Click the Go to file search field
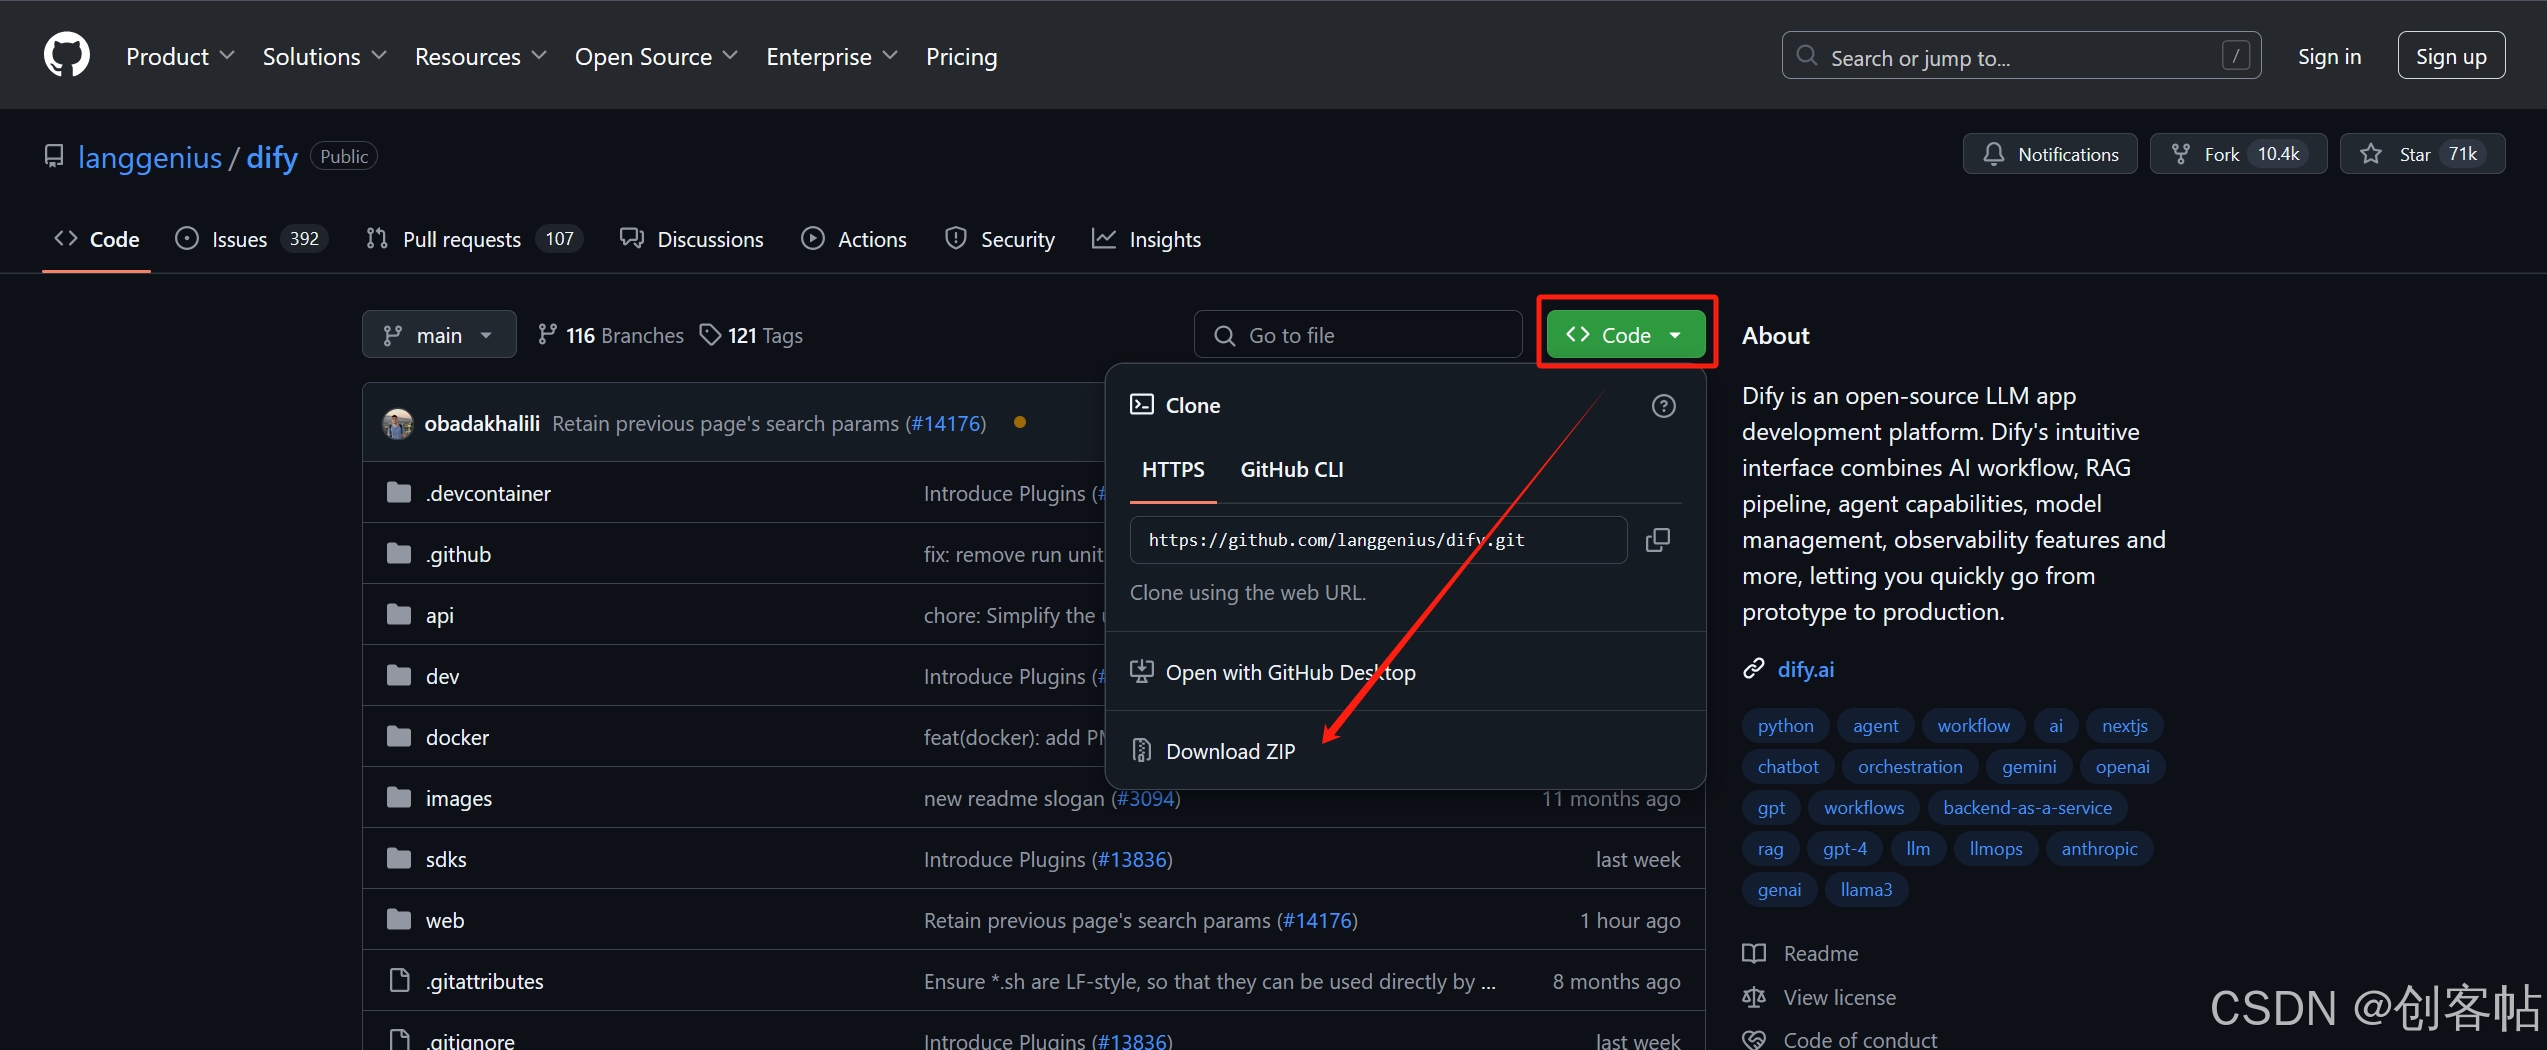The width and height of the screenshot is (2547, 1050). 1357,334
